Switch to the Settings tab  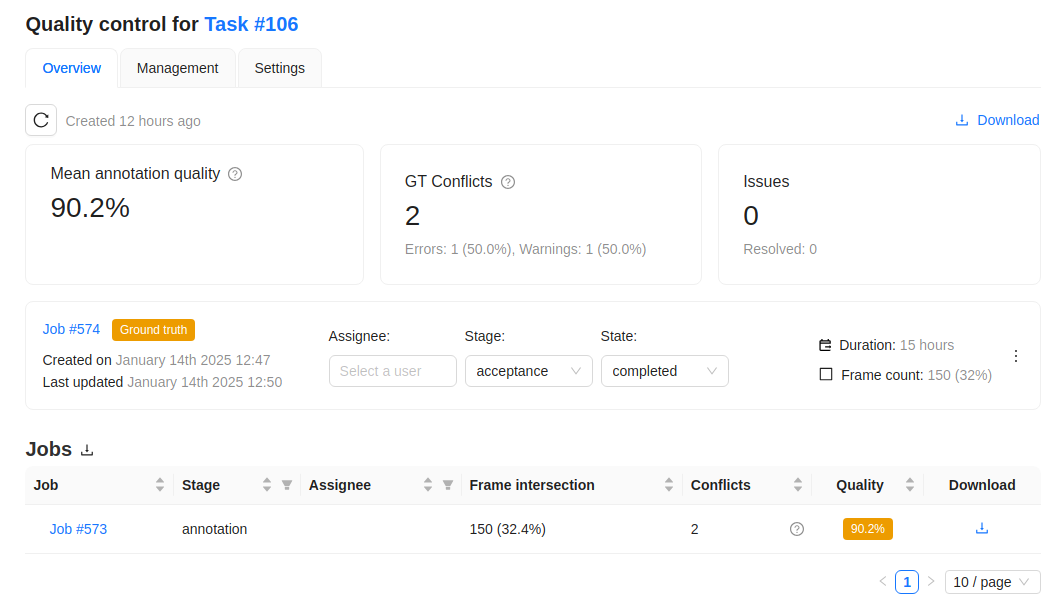(x=280, y=68)
